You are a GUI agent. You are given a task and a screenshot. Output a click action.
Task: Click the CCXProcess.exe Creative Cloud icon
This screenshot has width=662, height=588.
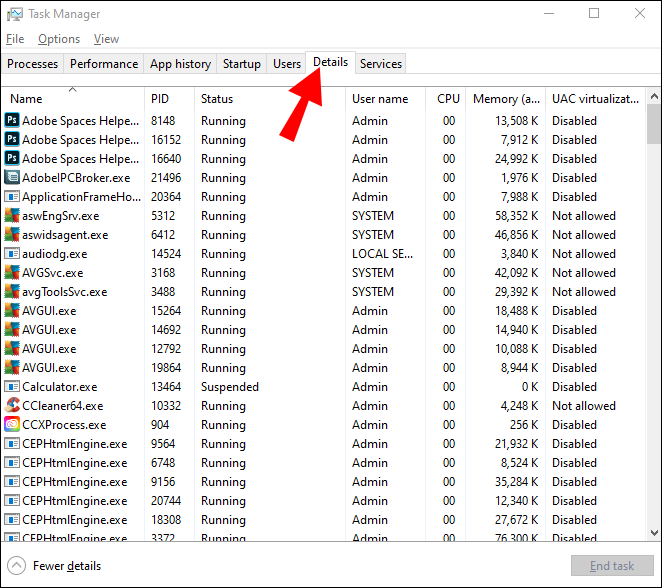pos(12,424)
